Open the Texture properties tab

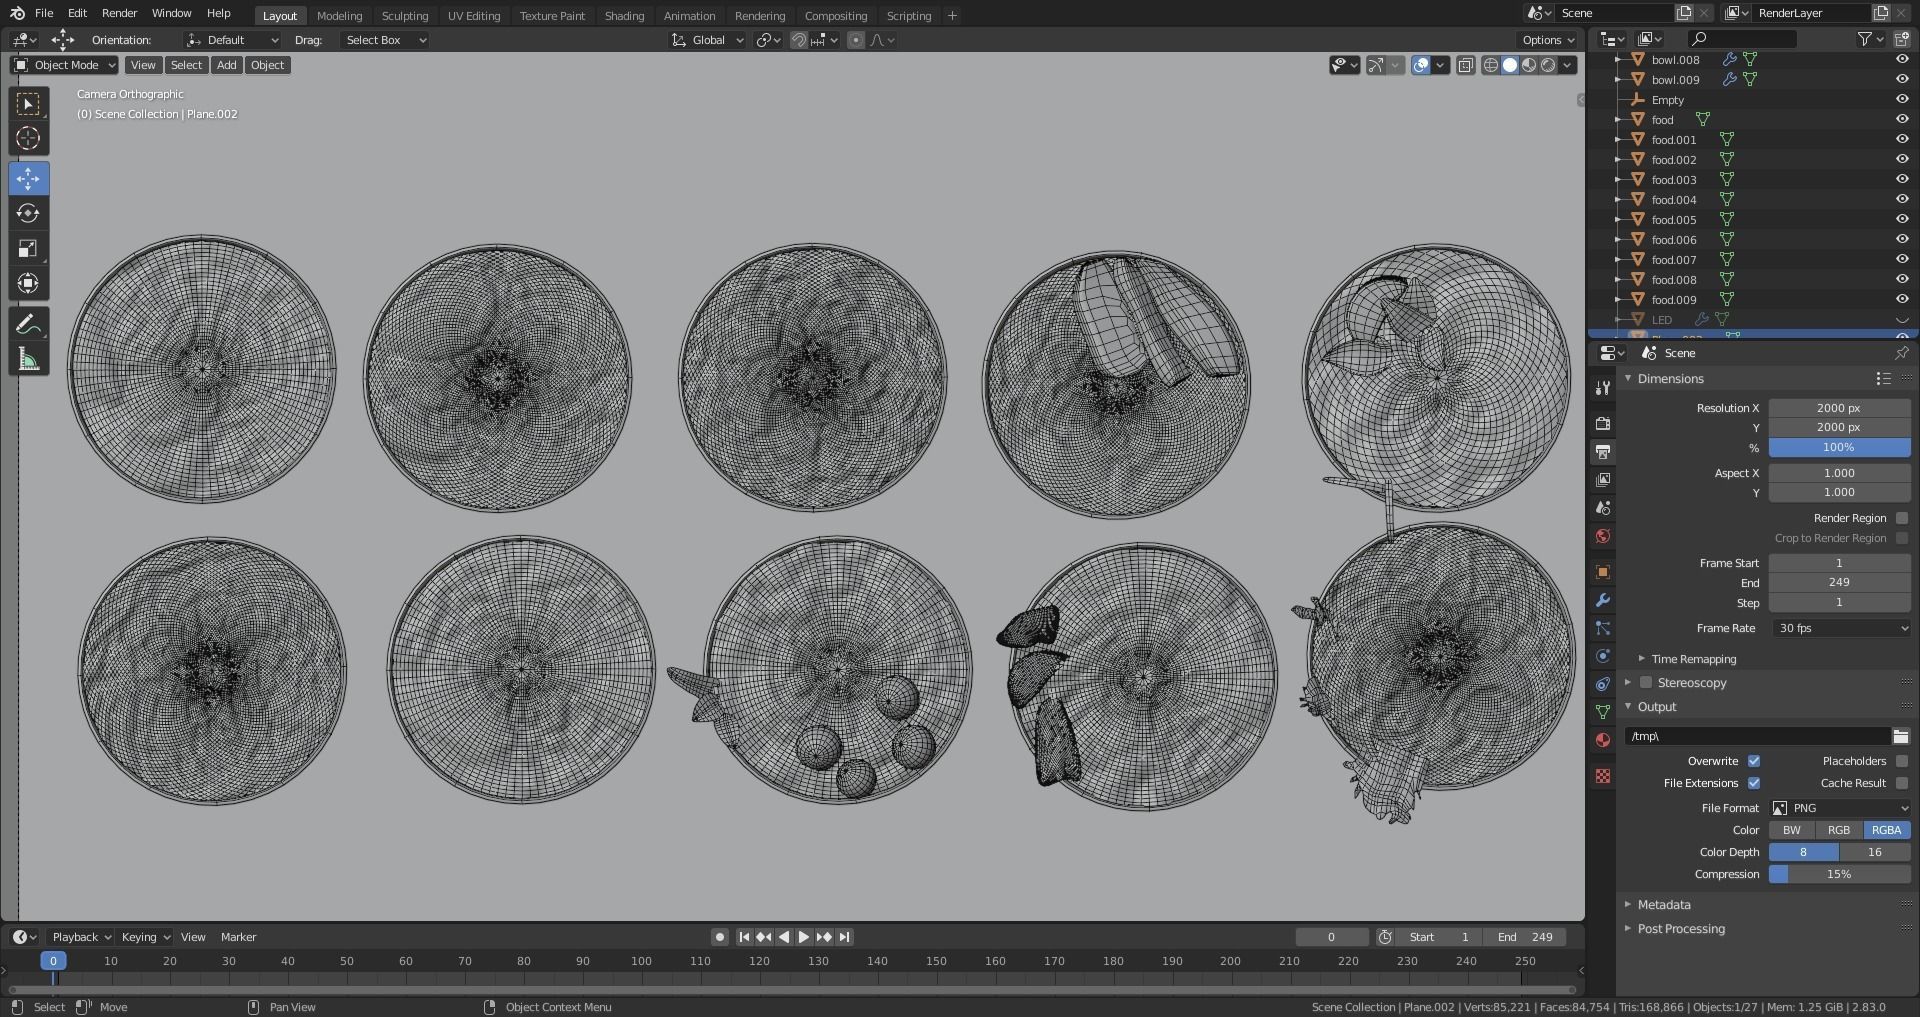tap(1603, 776)
